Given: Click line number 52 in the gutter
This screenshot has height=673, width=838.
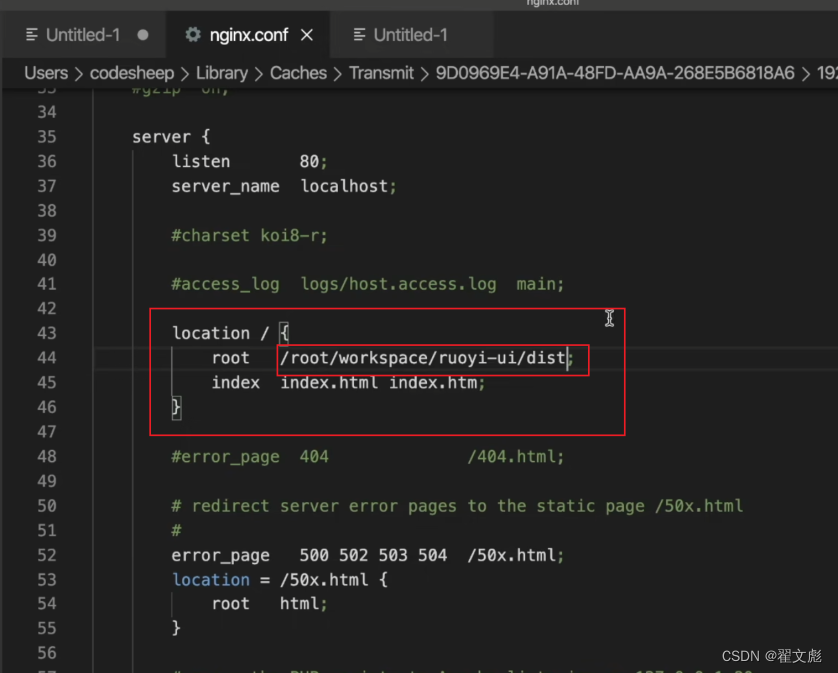Looking at the screenshot, I should (x=46, y=555).
